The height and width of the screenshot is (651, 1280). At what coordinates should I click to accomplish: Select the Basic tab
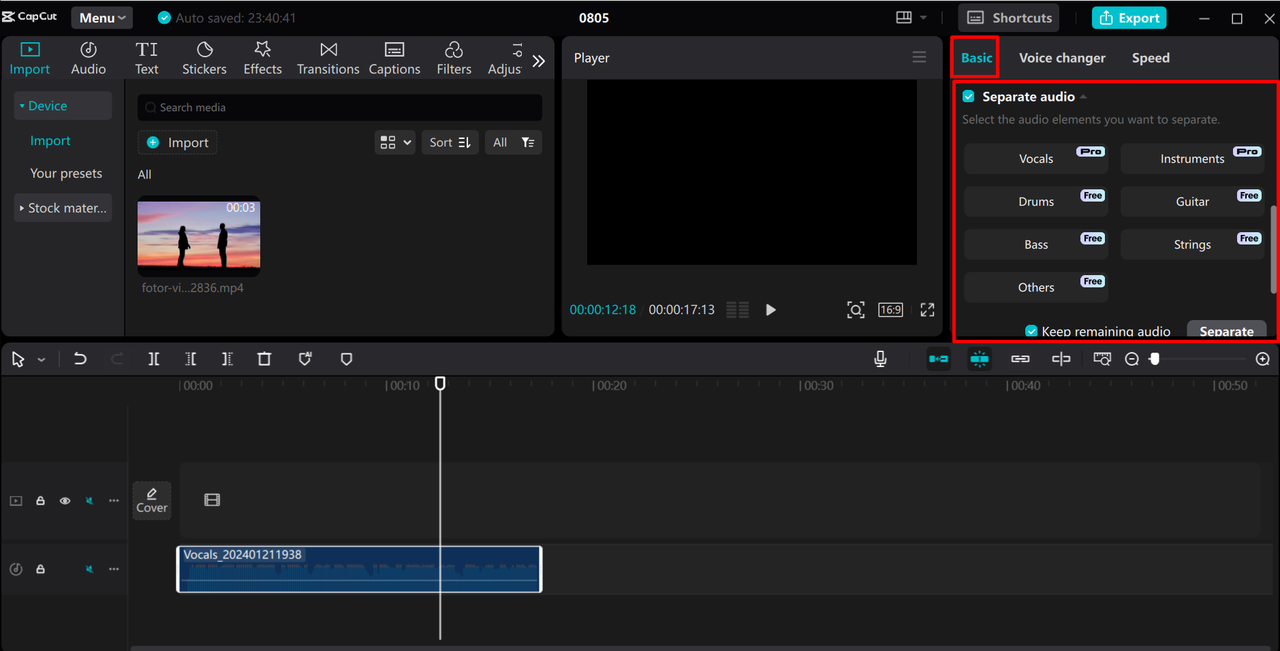pyautogui.click(x=977, y=58)
